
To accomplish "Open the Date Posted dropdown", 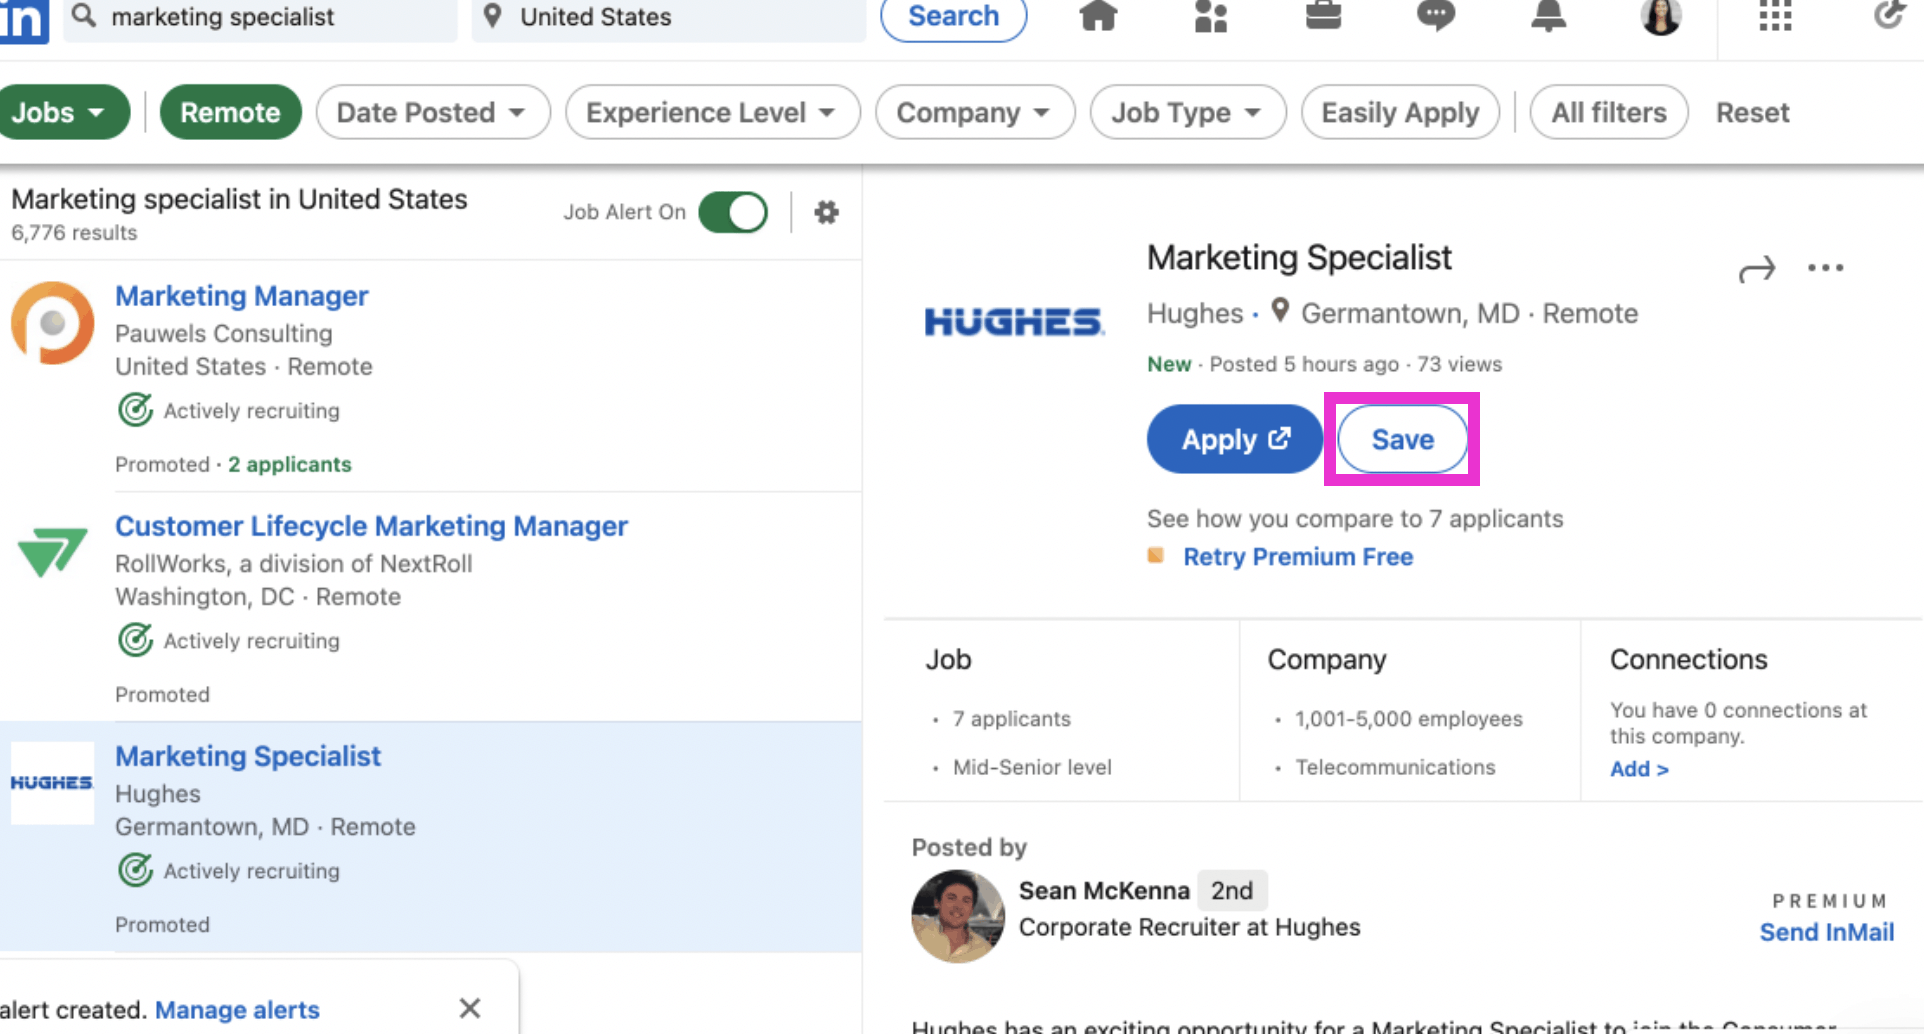I will [x=433, y=112].
